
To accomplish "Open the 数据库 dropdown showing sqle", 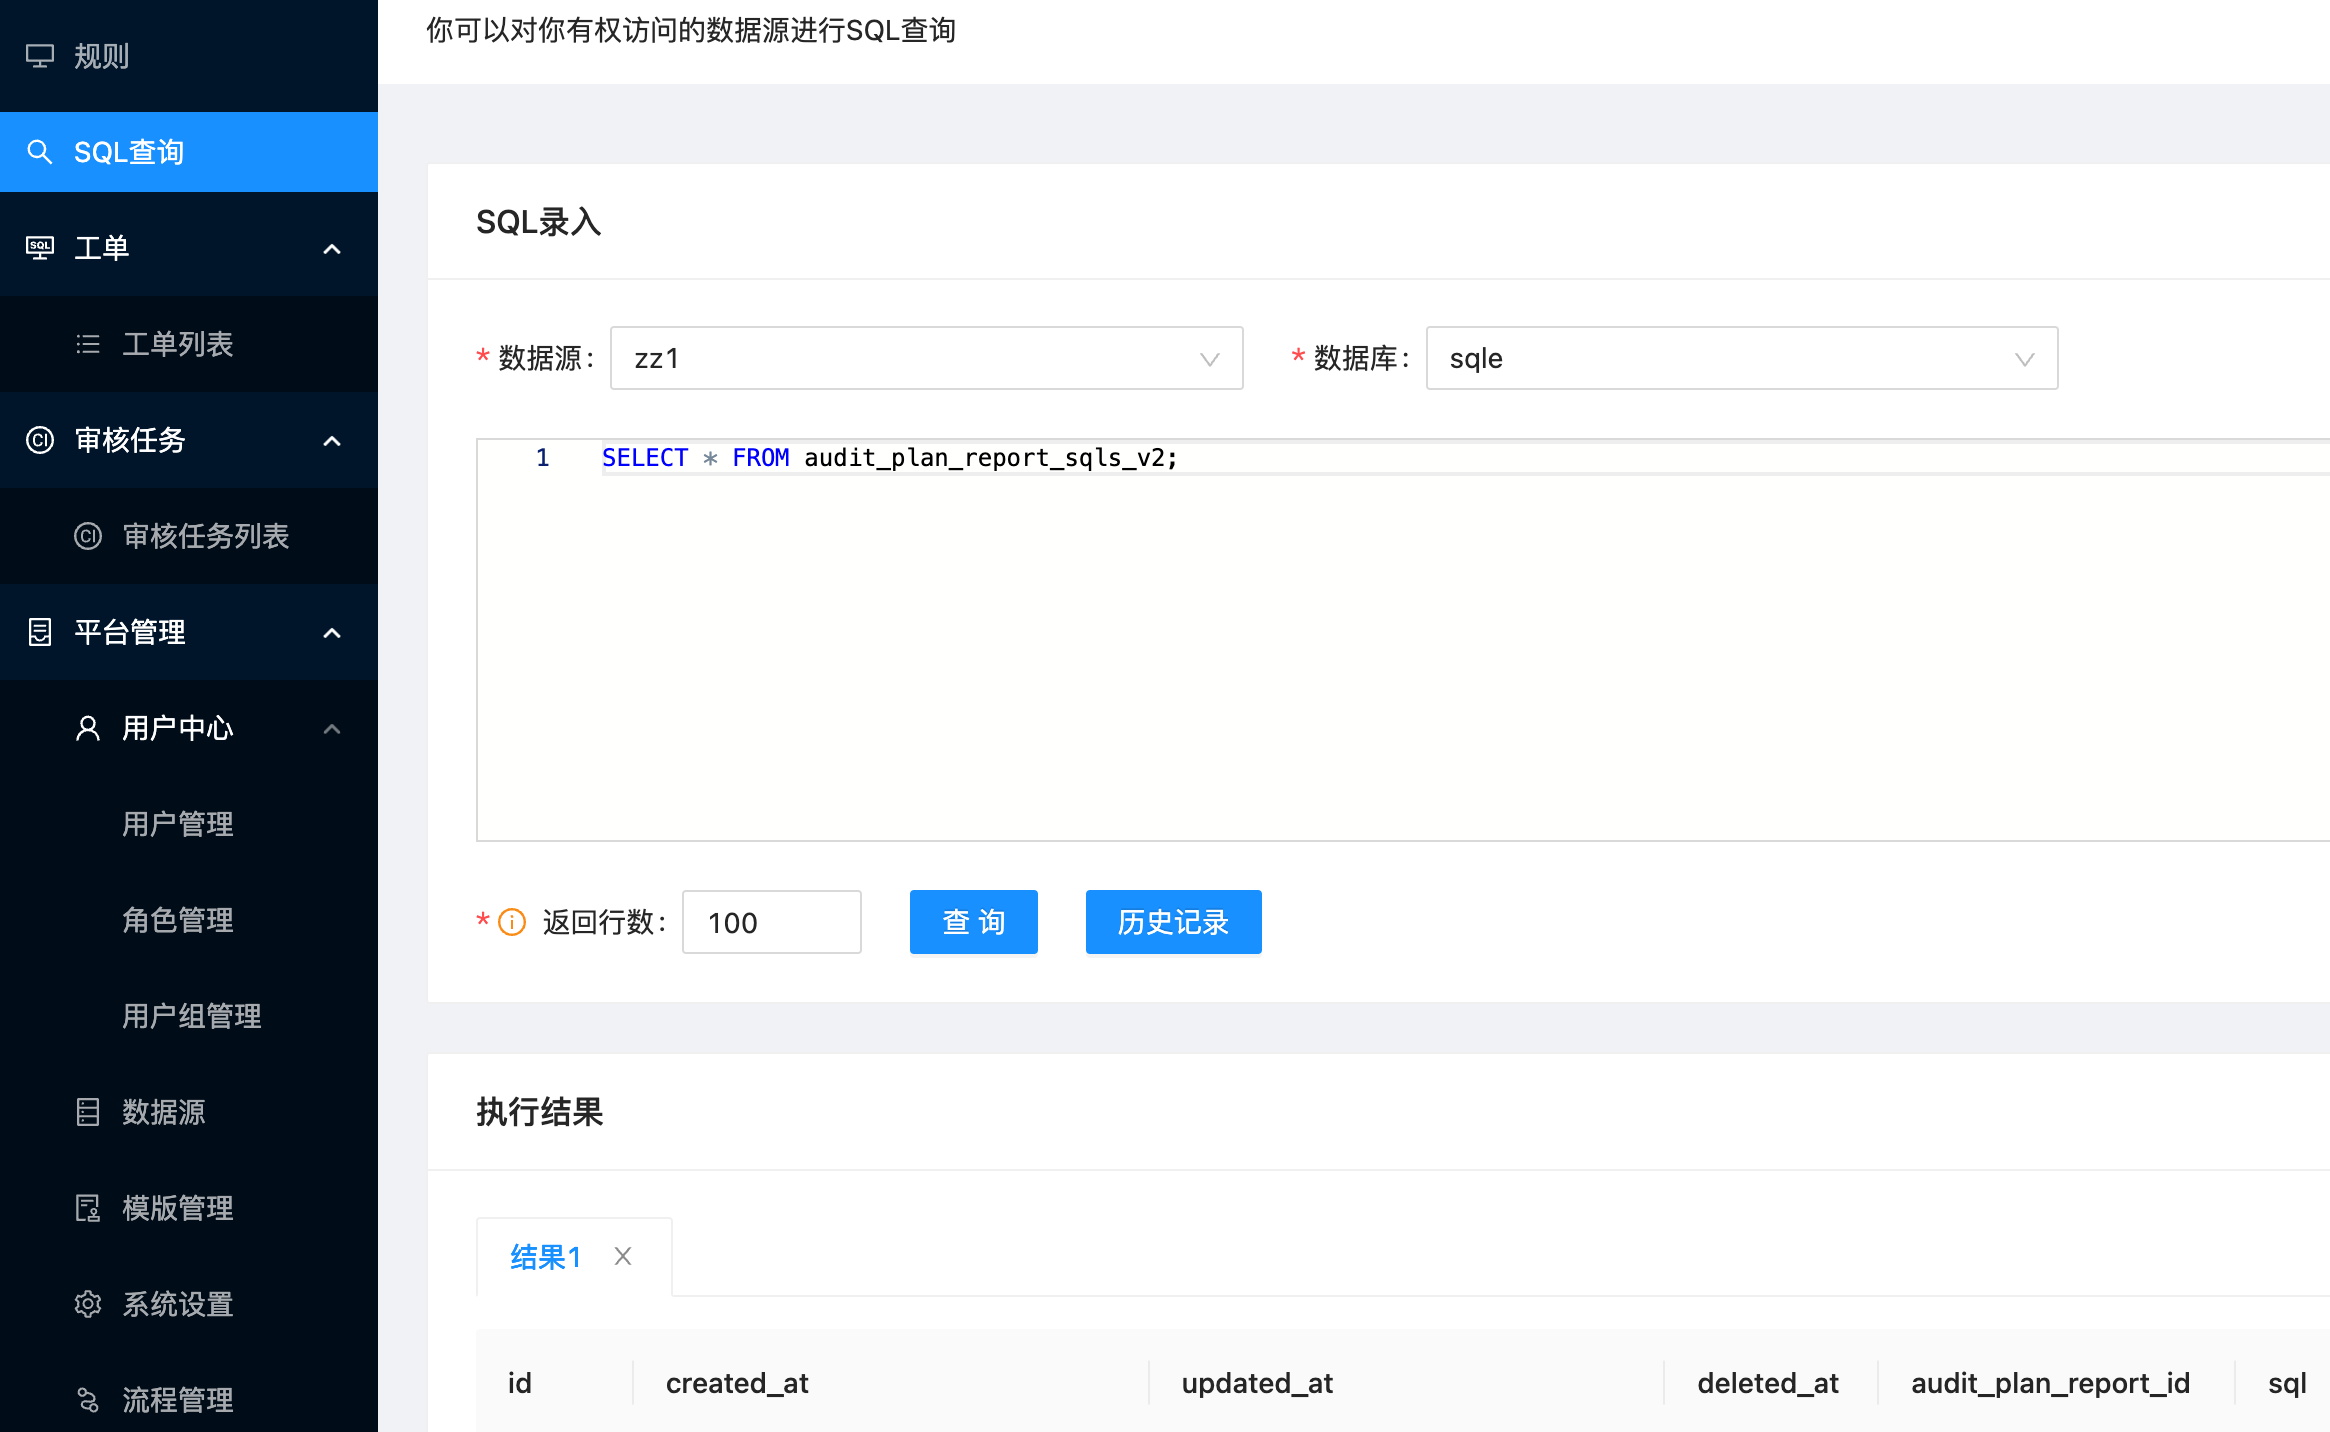I will [1742, 358].
